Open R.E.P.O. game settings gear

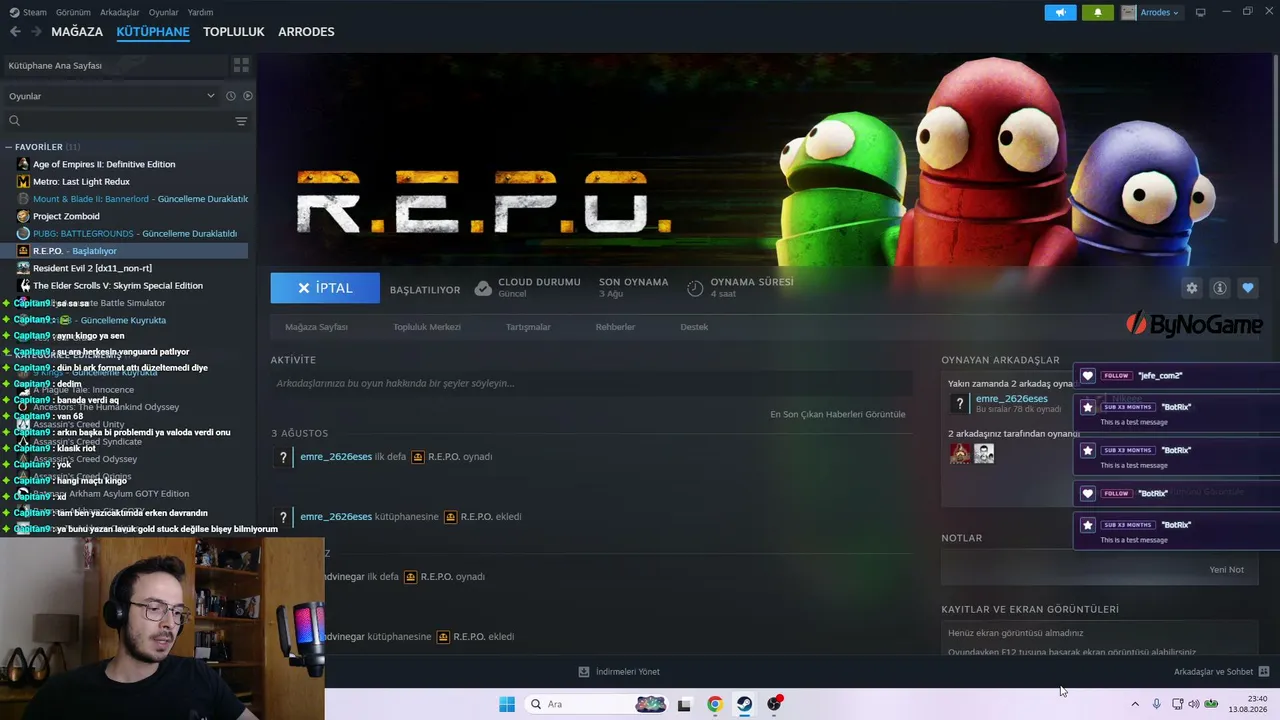point(1191,288)
